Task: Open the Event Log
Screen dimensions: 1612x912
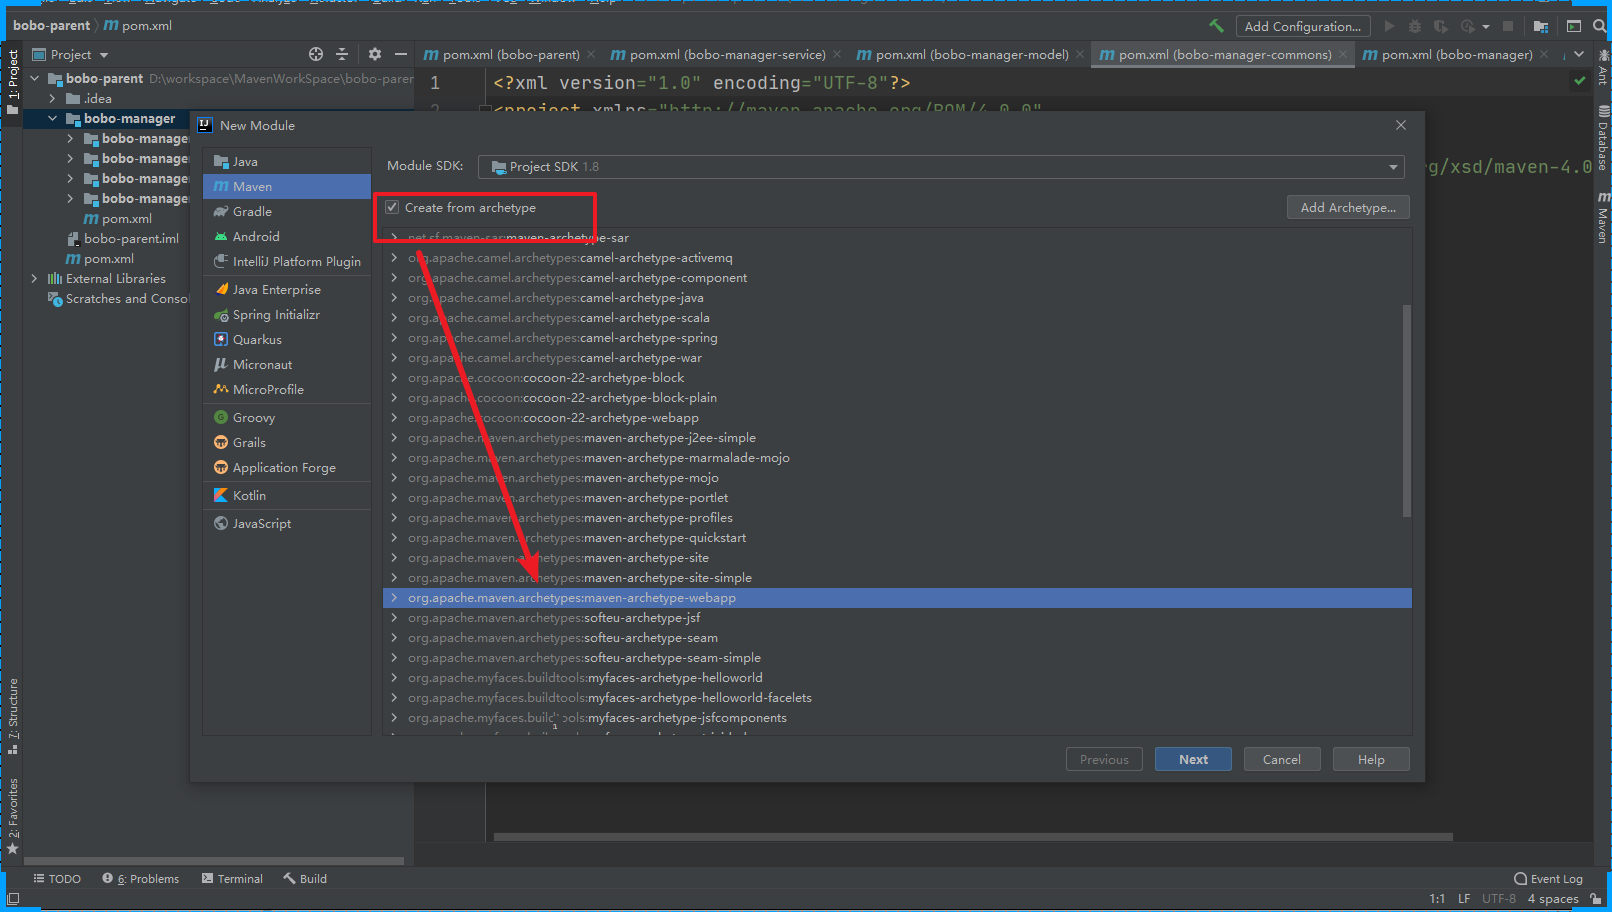Action: pyautogui.click(x=1549, y=879)
